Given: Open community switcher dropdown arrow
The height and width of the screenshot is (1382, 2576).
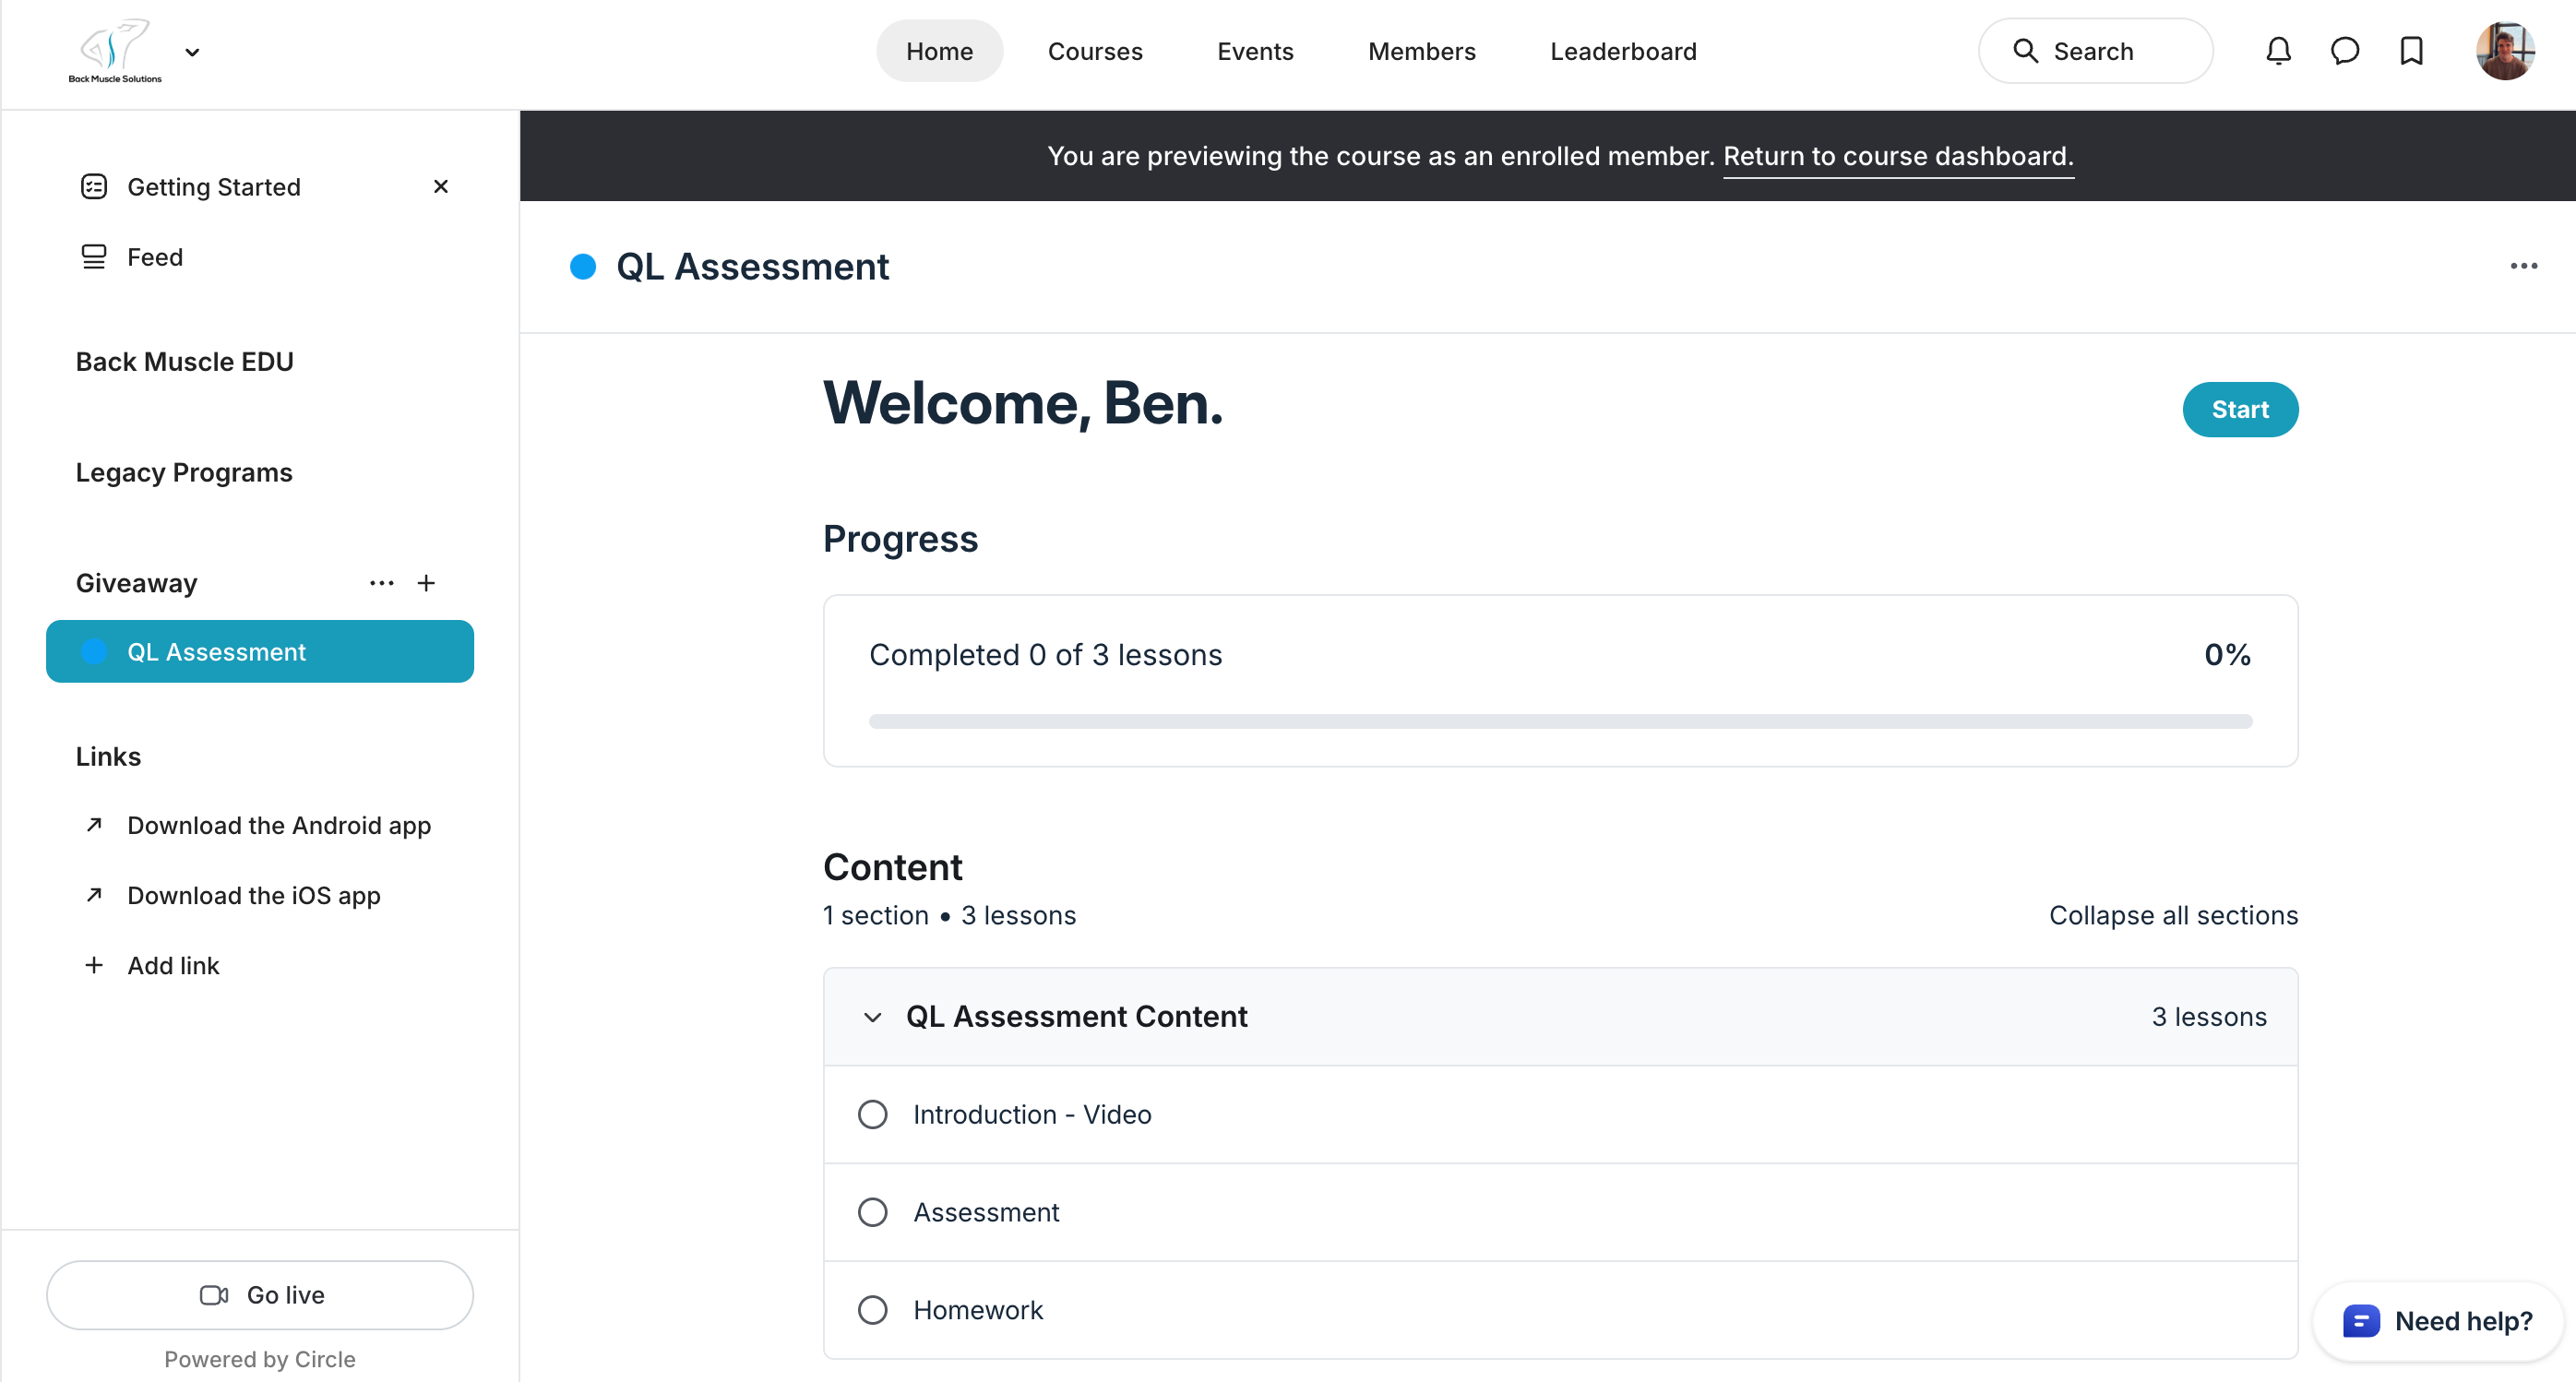Looking at the screenshot, I should [x=192, y=52].
